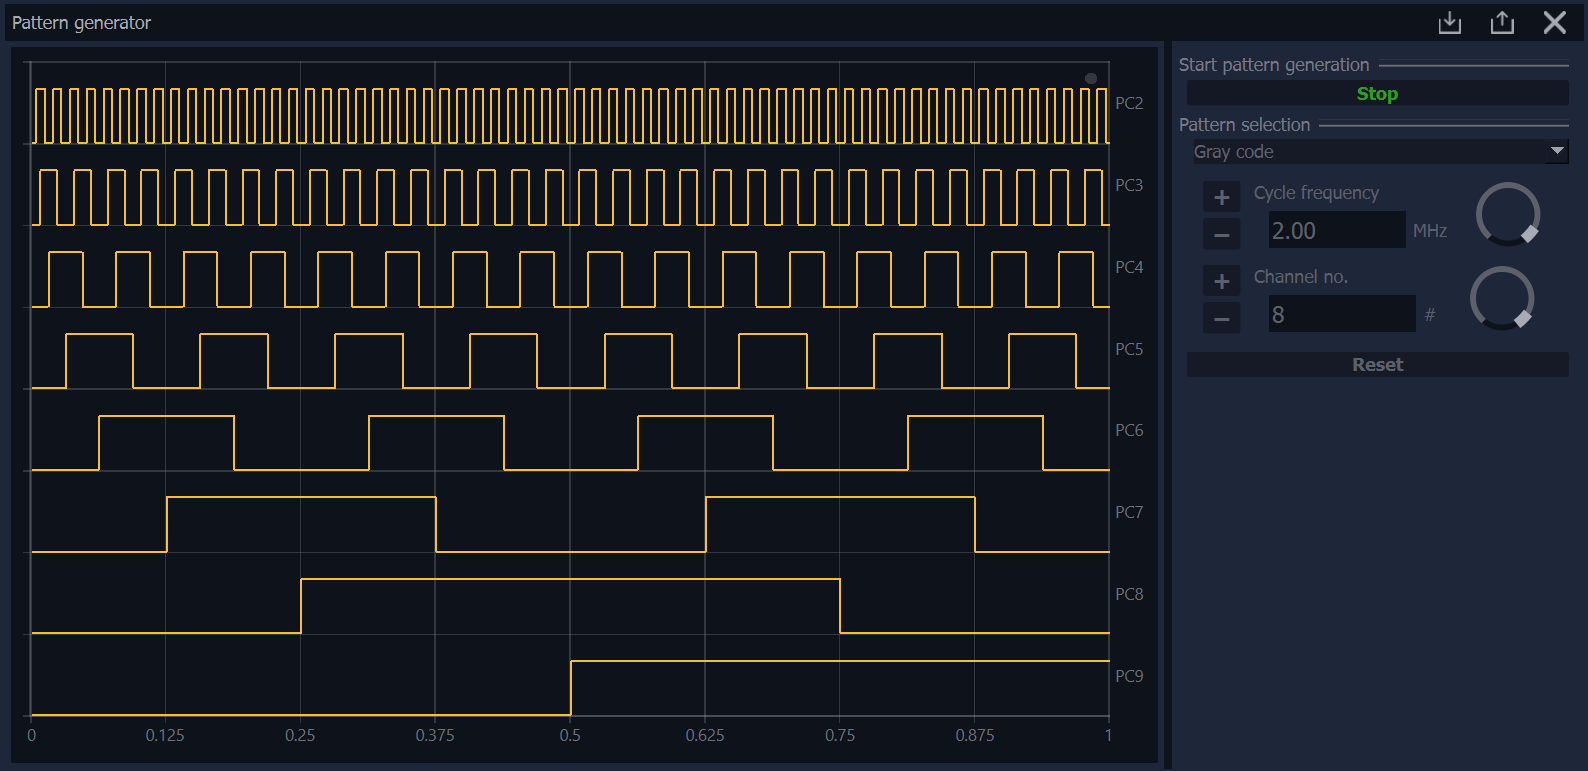Open the Gray code pattern dropdown
The image size is (1588, 771).
tap(1365, 152)
